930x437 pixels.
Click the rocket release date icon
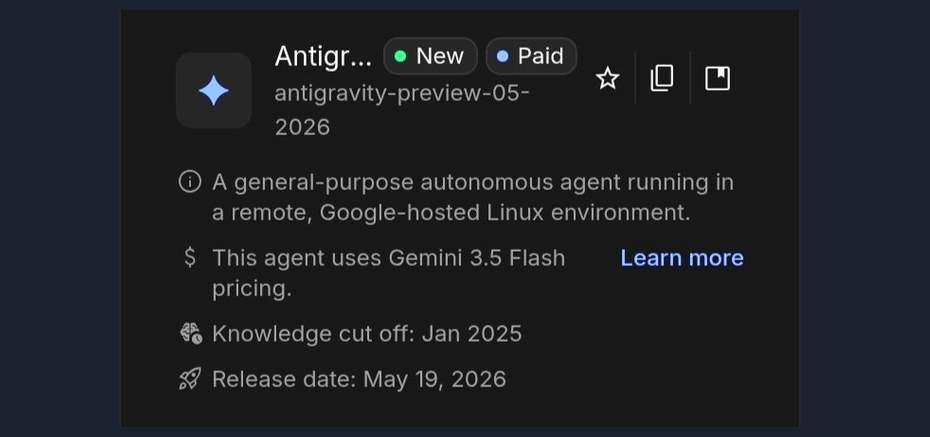coord(190,379)
